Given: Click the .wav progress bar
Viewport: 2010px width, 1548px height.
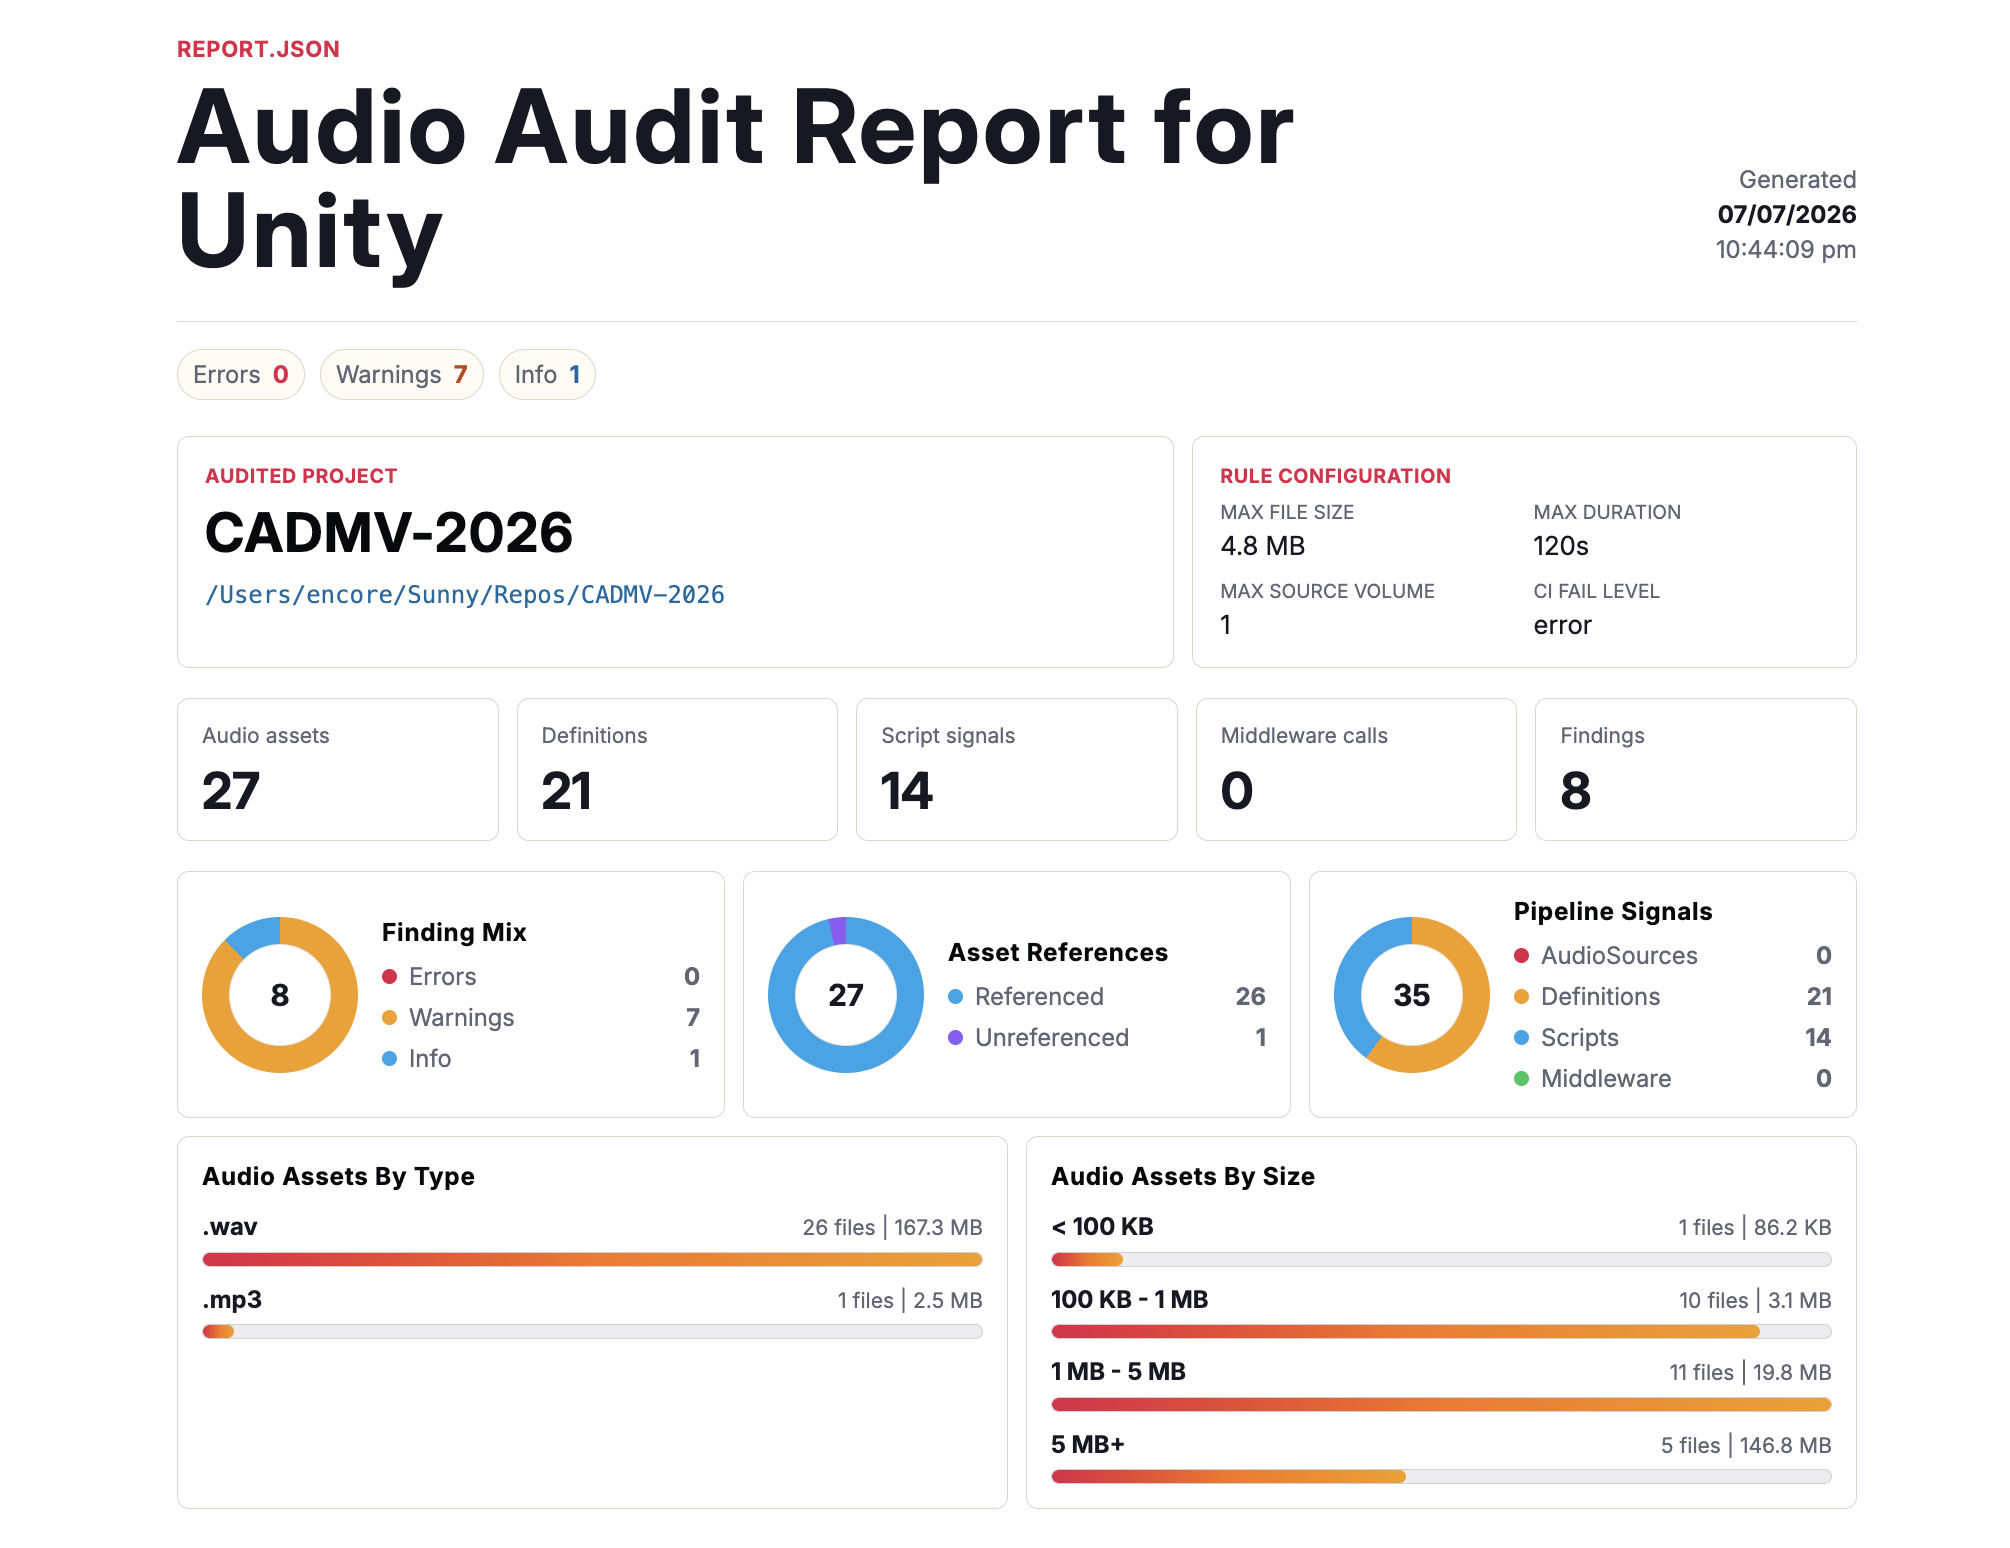Looking at the screenshot, I should [592, 1259].
